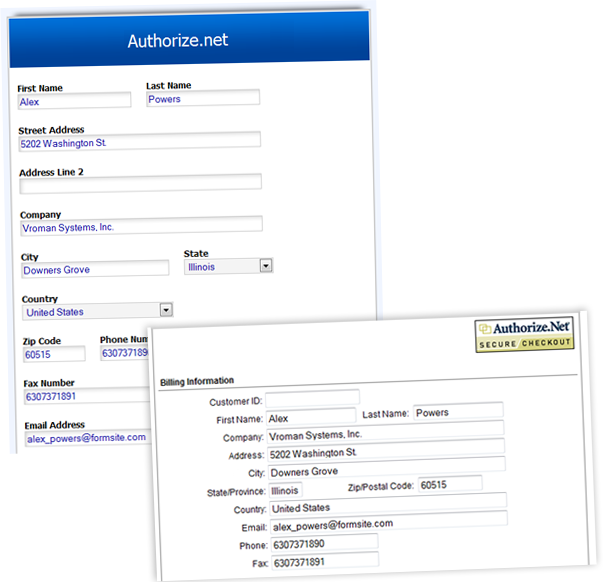Open the State dropdown showing Illinois
The width and height of the screenshot is (606, 582).
(228, 266)
